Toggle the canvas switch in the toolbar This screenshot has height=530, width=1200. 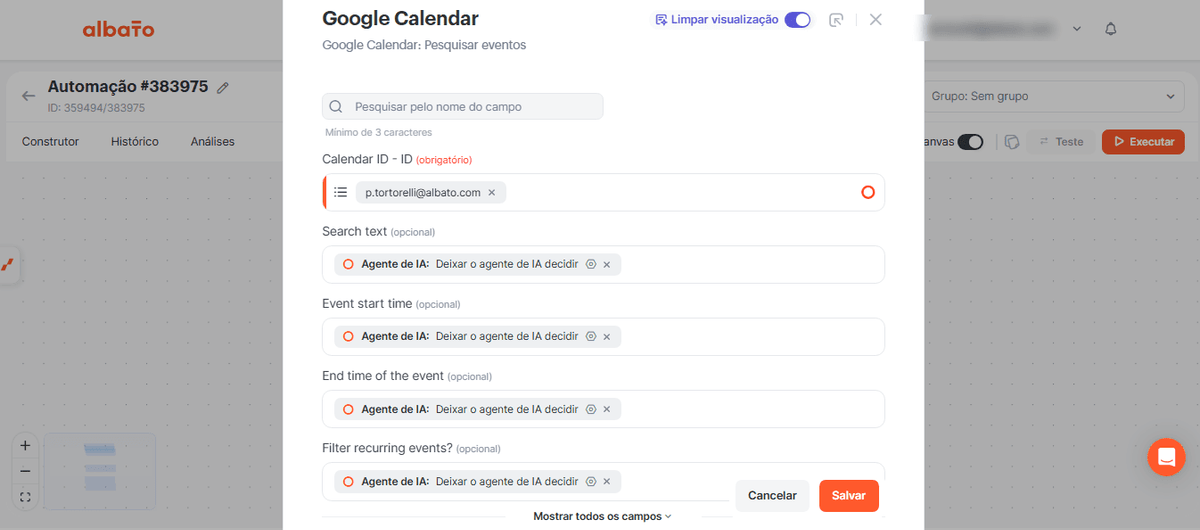click(x=970, y=142)
